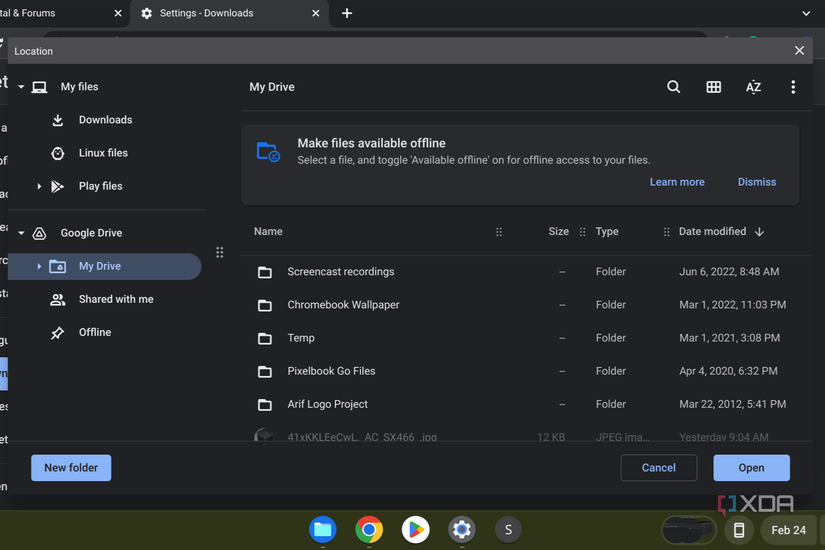825x550 pixels.
Task: Open the search icon in My Drive toolbar
Action: point(673,87)
